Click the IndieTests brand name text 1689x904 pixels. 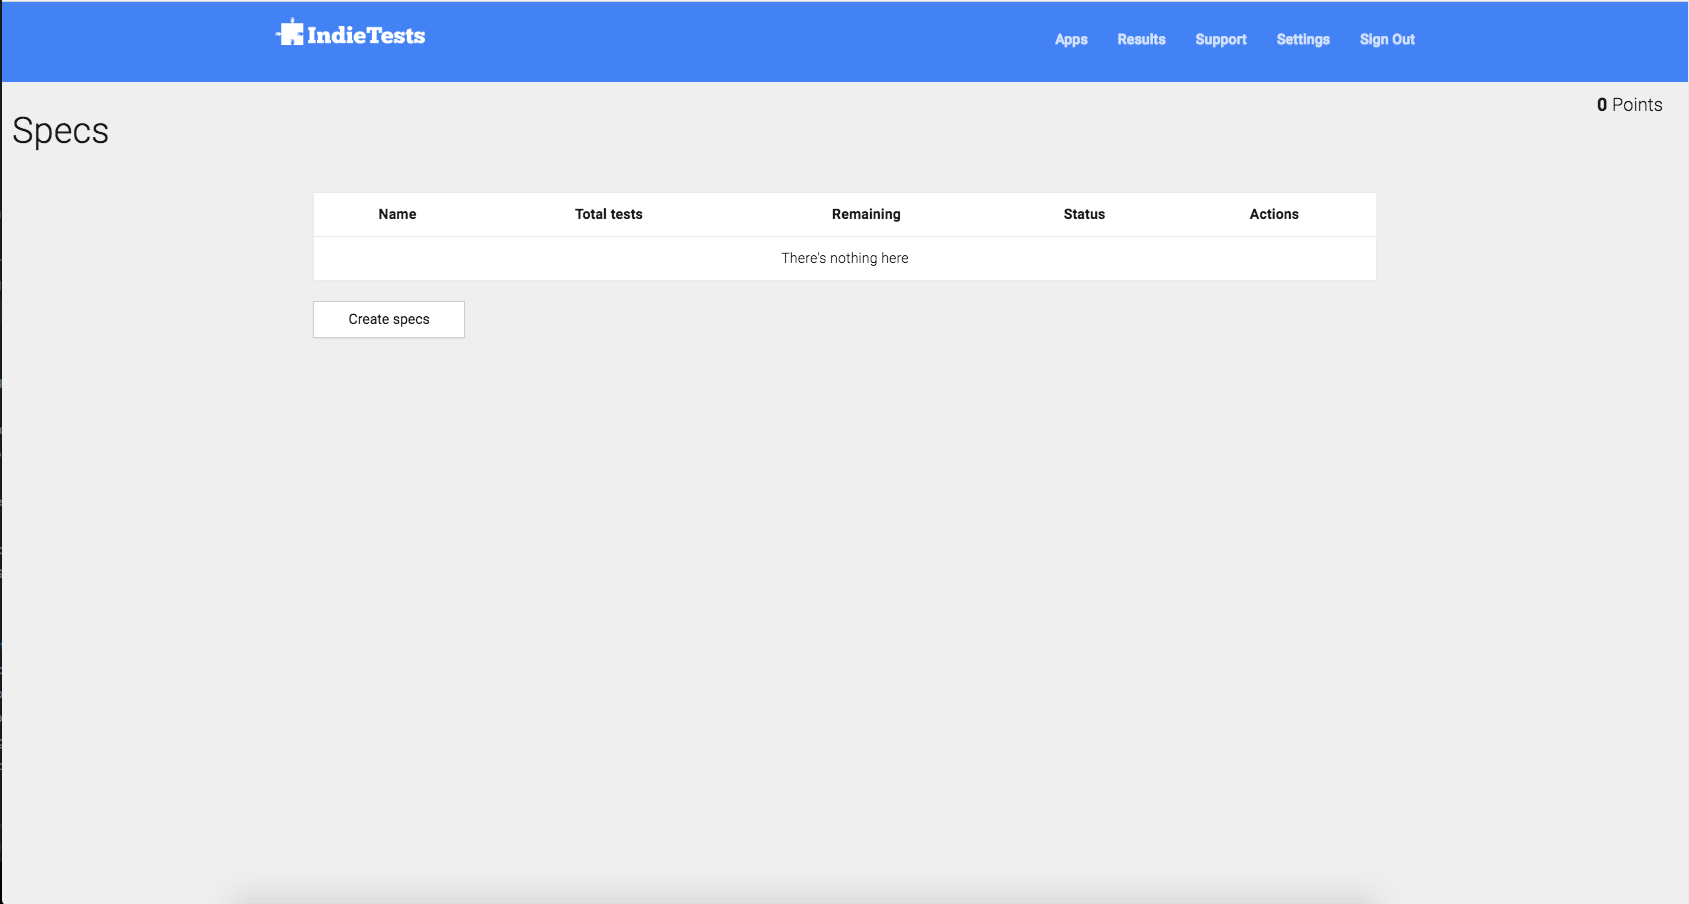click(x=366, y=36)
